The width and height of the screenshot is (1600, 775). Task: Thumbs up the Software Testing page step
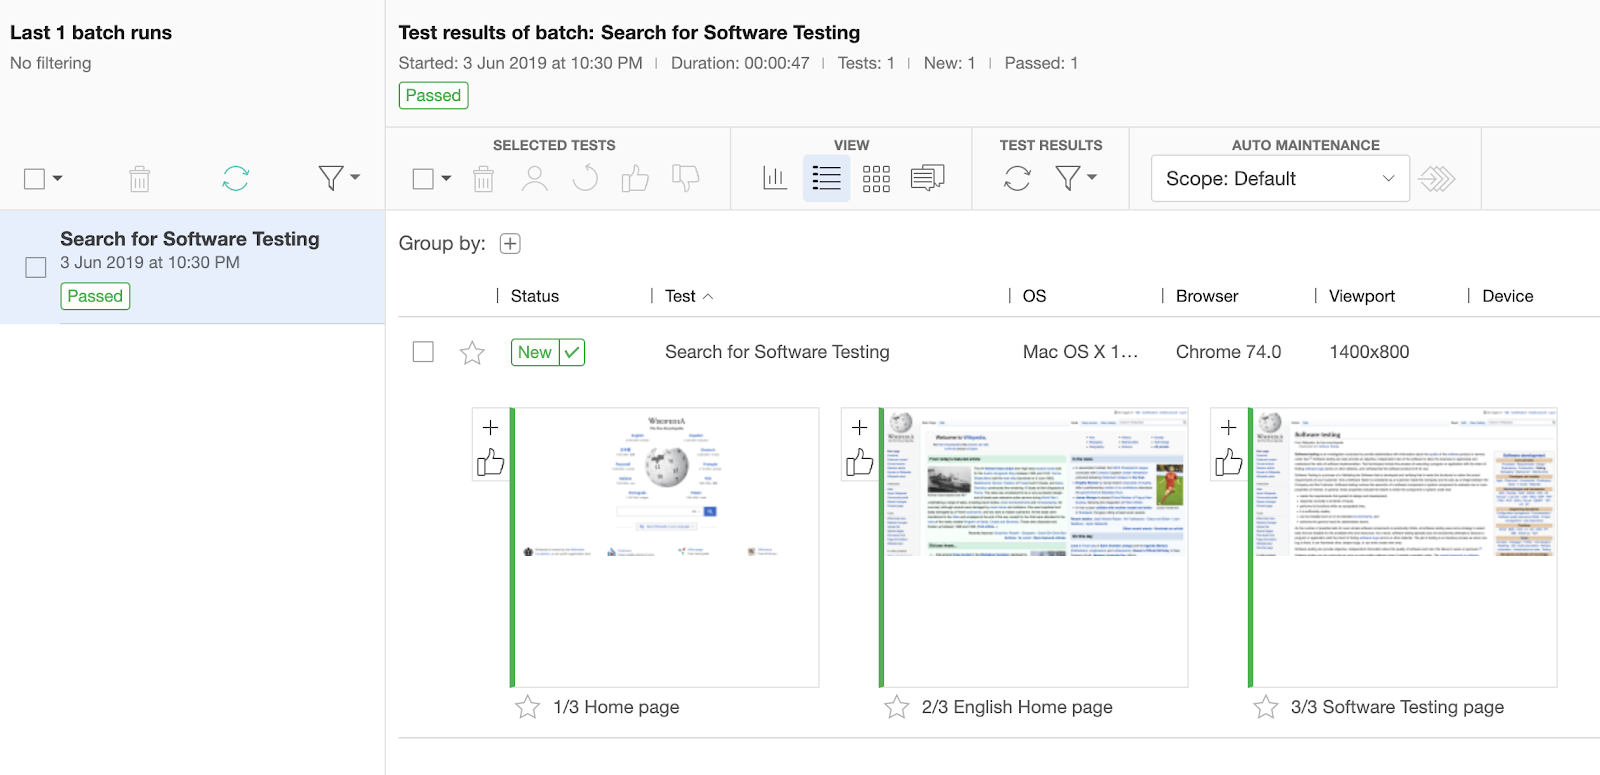pyautogui.click(x=1229, y=462)
